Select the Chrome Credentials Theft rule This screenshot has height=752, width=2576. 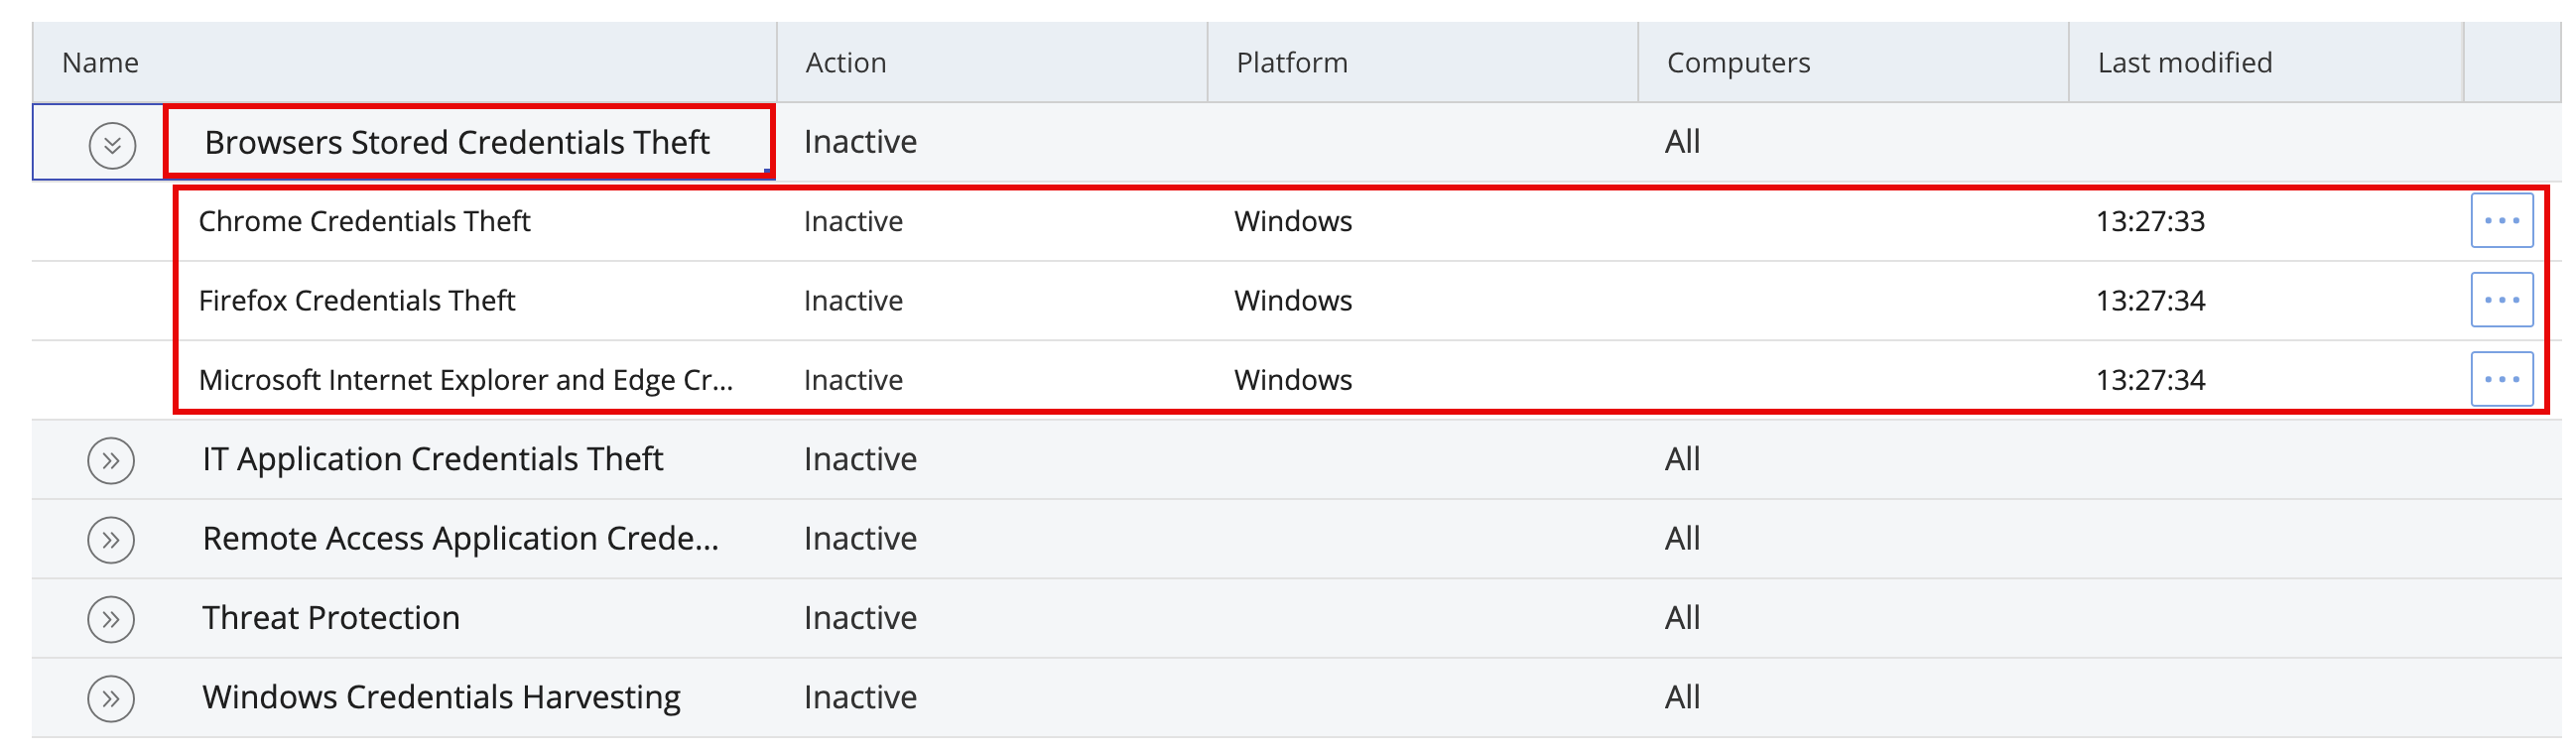[366, 220]
